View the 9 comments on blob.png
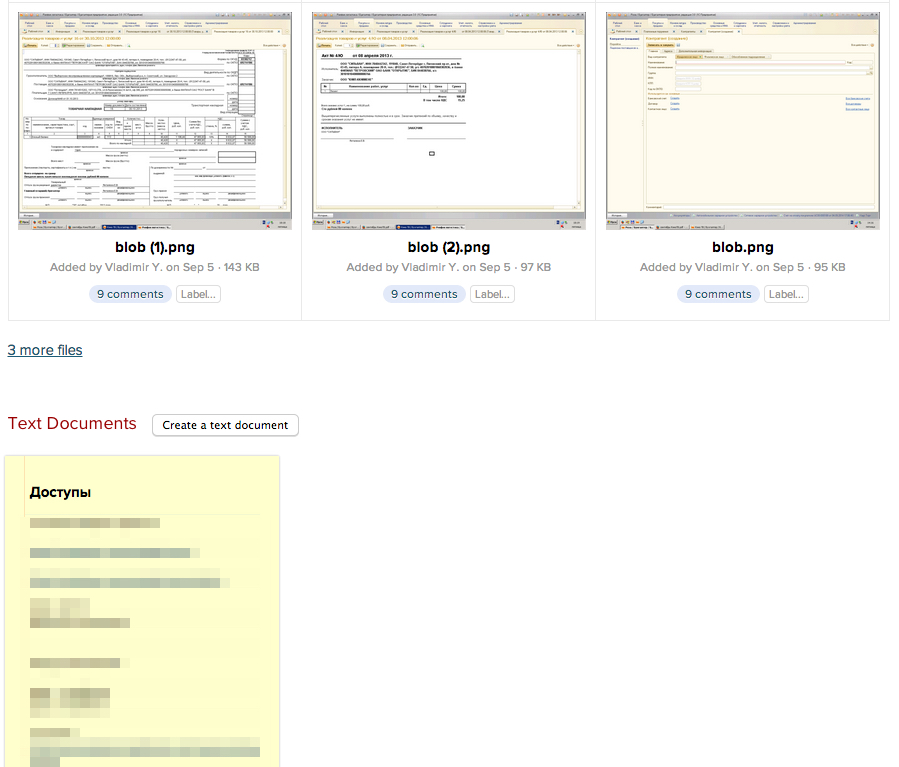The height and width of the screenshot is (767, 899). (x=717, y=294)
